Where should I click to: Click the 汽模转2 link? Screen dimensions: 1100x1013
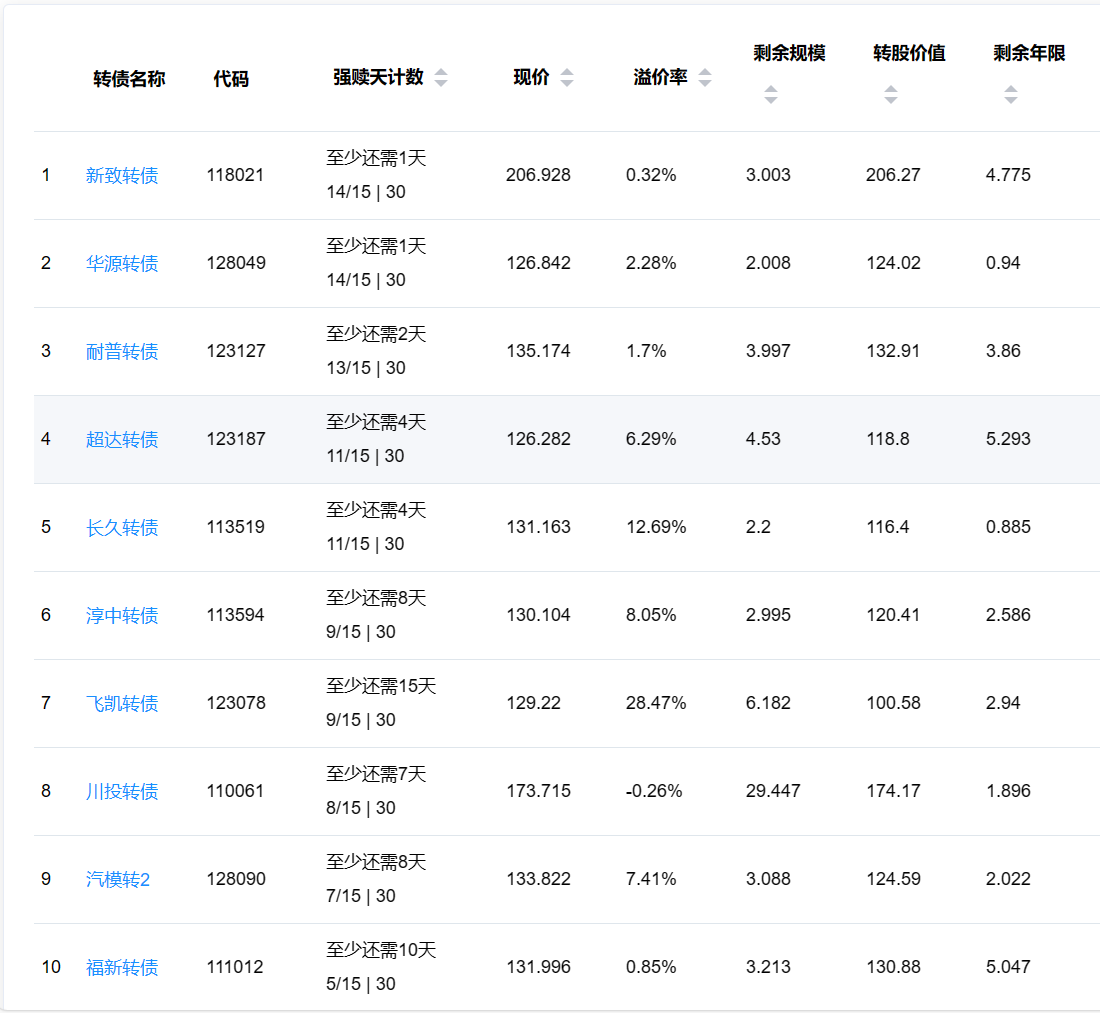(x=118, y=880)
